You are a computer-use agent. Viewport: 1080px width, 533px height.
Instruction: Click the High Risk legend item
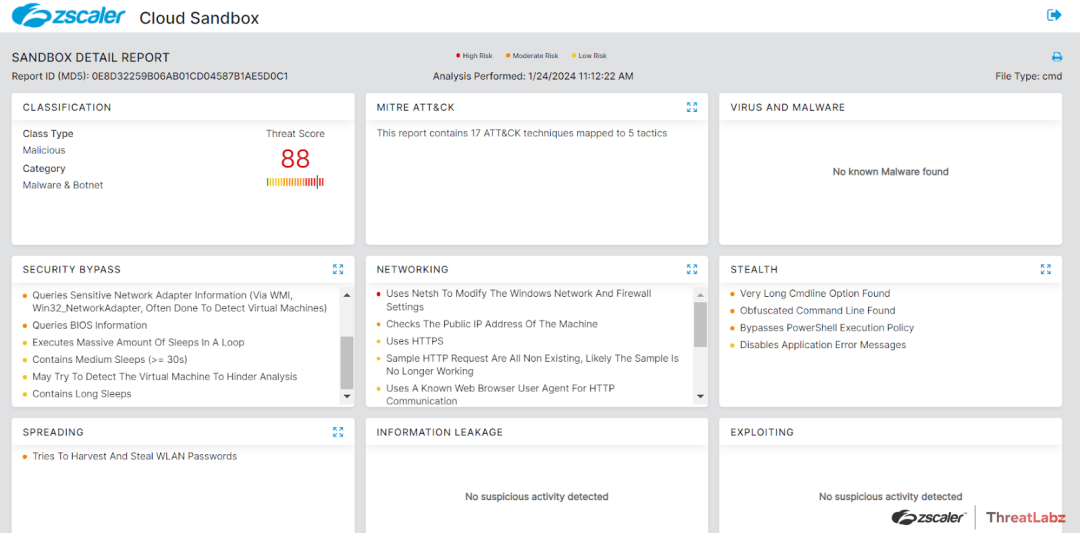pos(475,56)
